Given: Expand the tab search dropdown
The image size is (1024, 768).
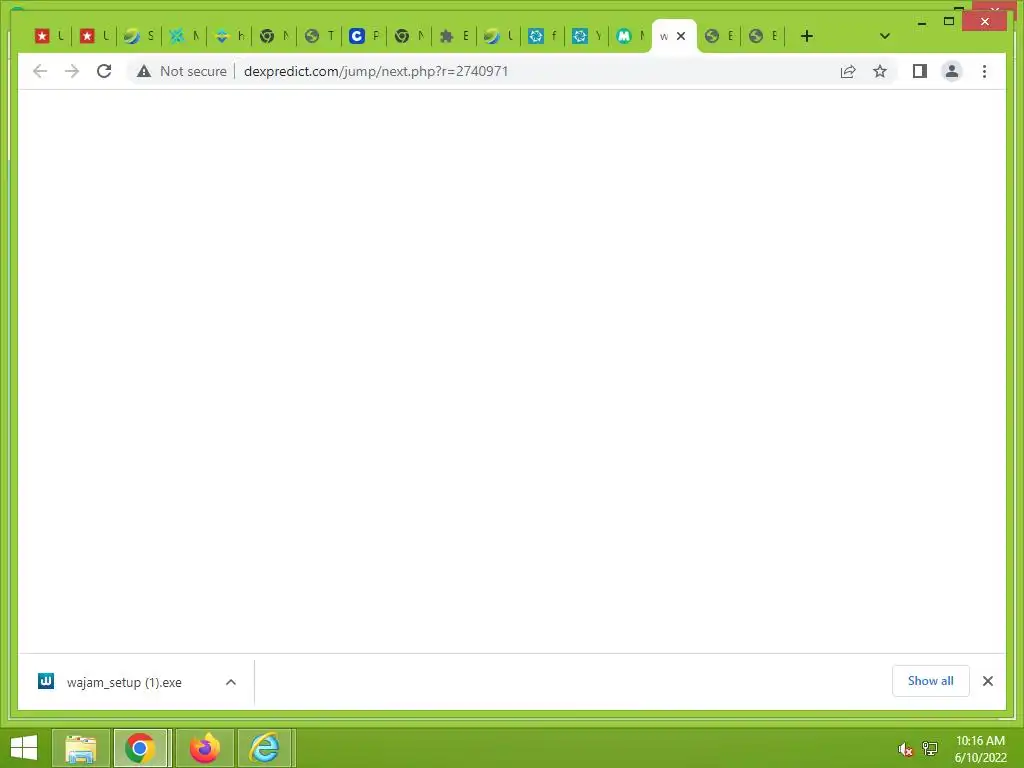Looking at the screenshot, I should [884, 36].
